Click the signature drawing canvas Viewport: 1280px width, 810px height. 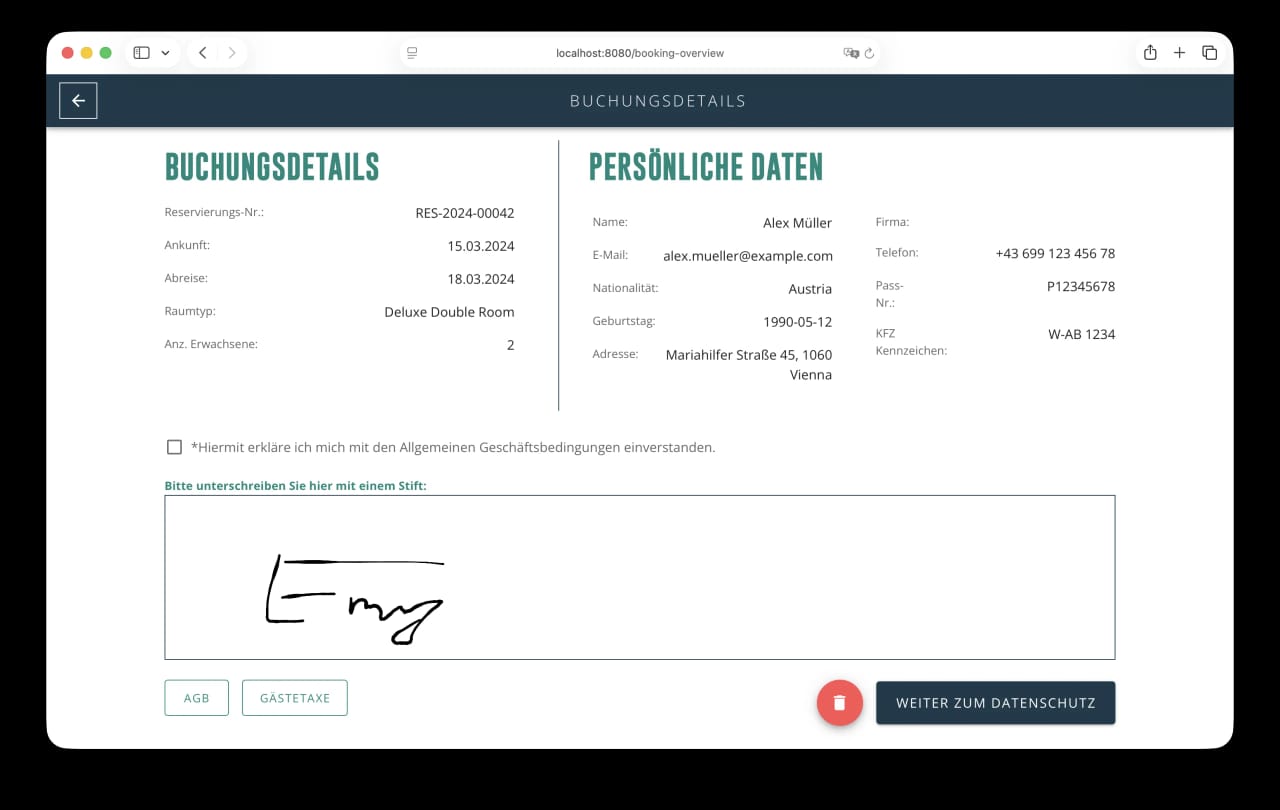tap(640, 577)
